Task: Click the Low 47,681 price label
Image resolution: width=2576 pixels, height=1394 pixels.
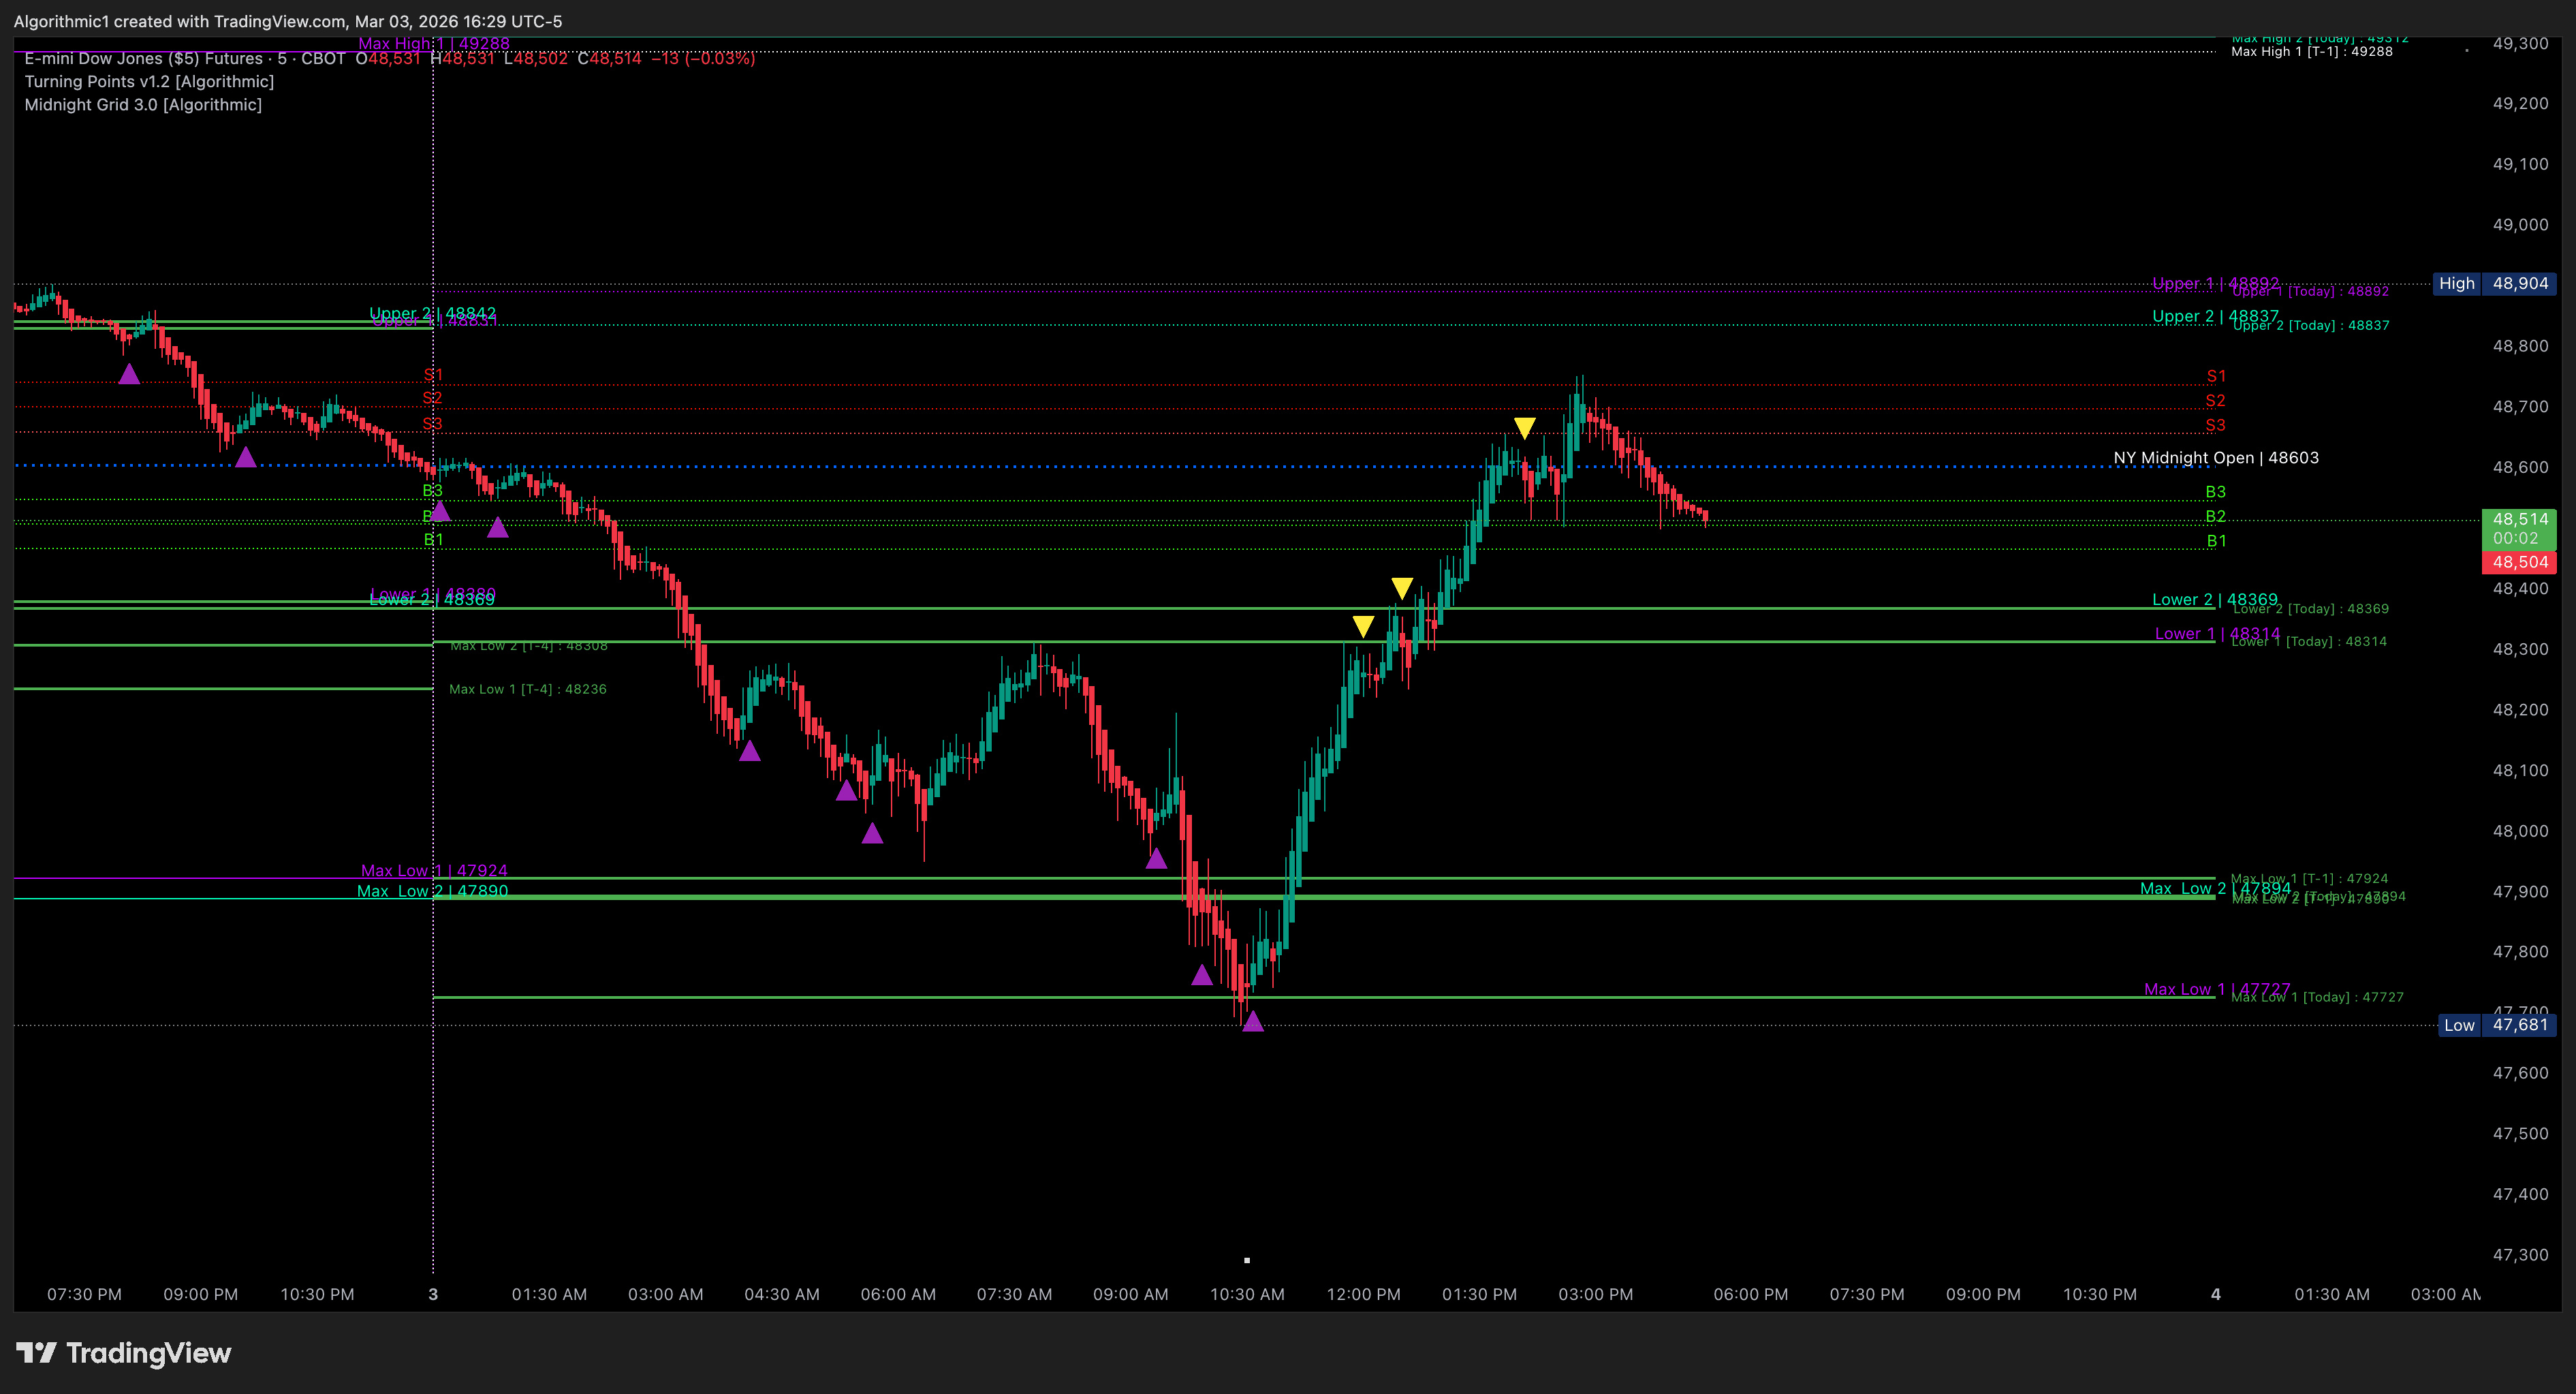Action: (2497, 1025)
